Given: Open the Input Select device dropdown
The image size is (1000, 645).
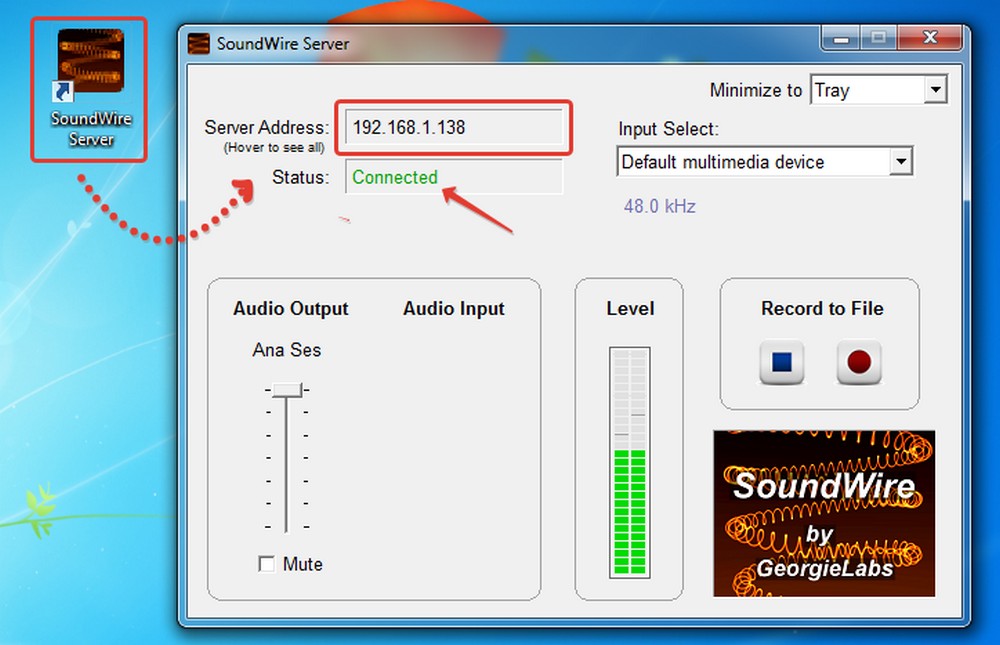Looking at the screenshot, I should click(901, 161).
